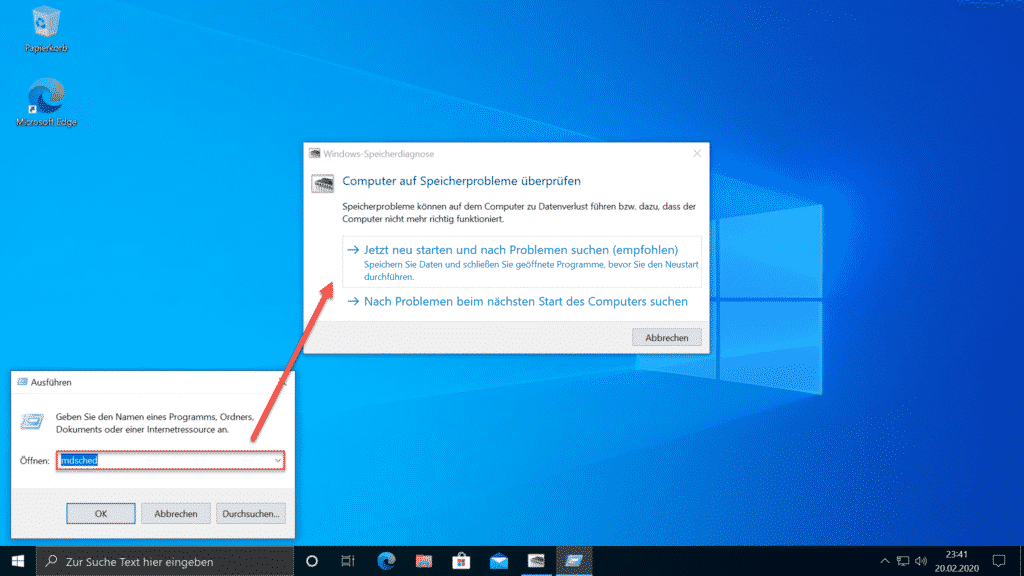Select the Microsoft Edge desktop shortcut
The width and height of the screenshot is (1024, 576).
pos(46,103)
